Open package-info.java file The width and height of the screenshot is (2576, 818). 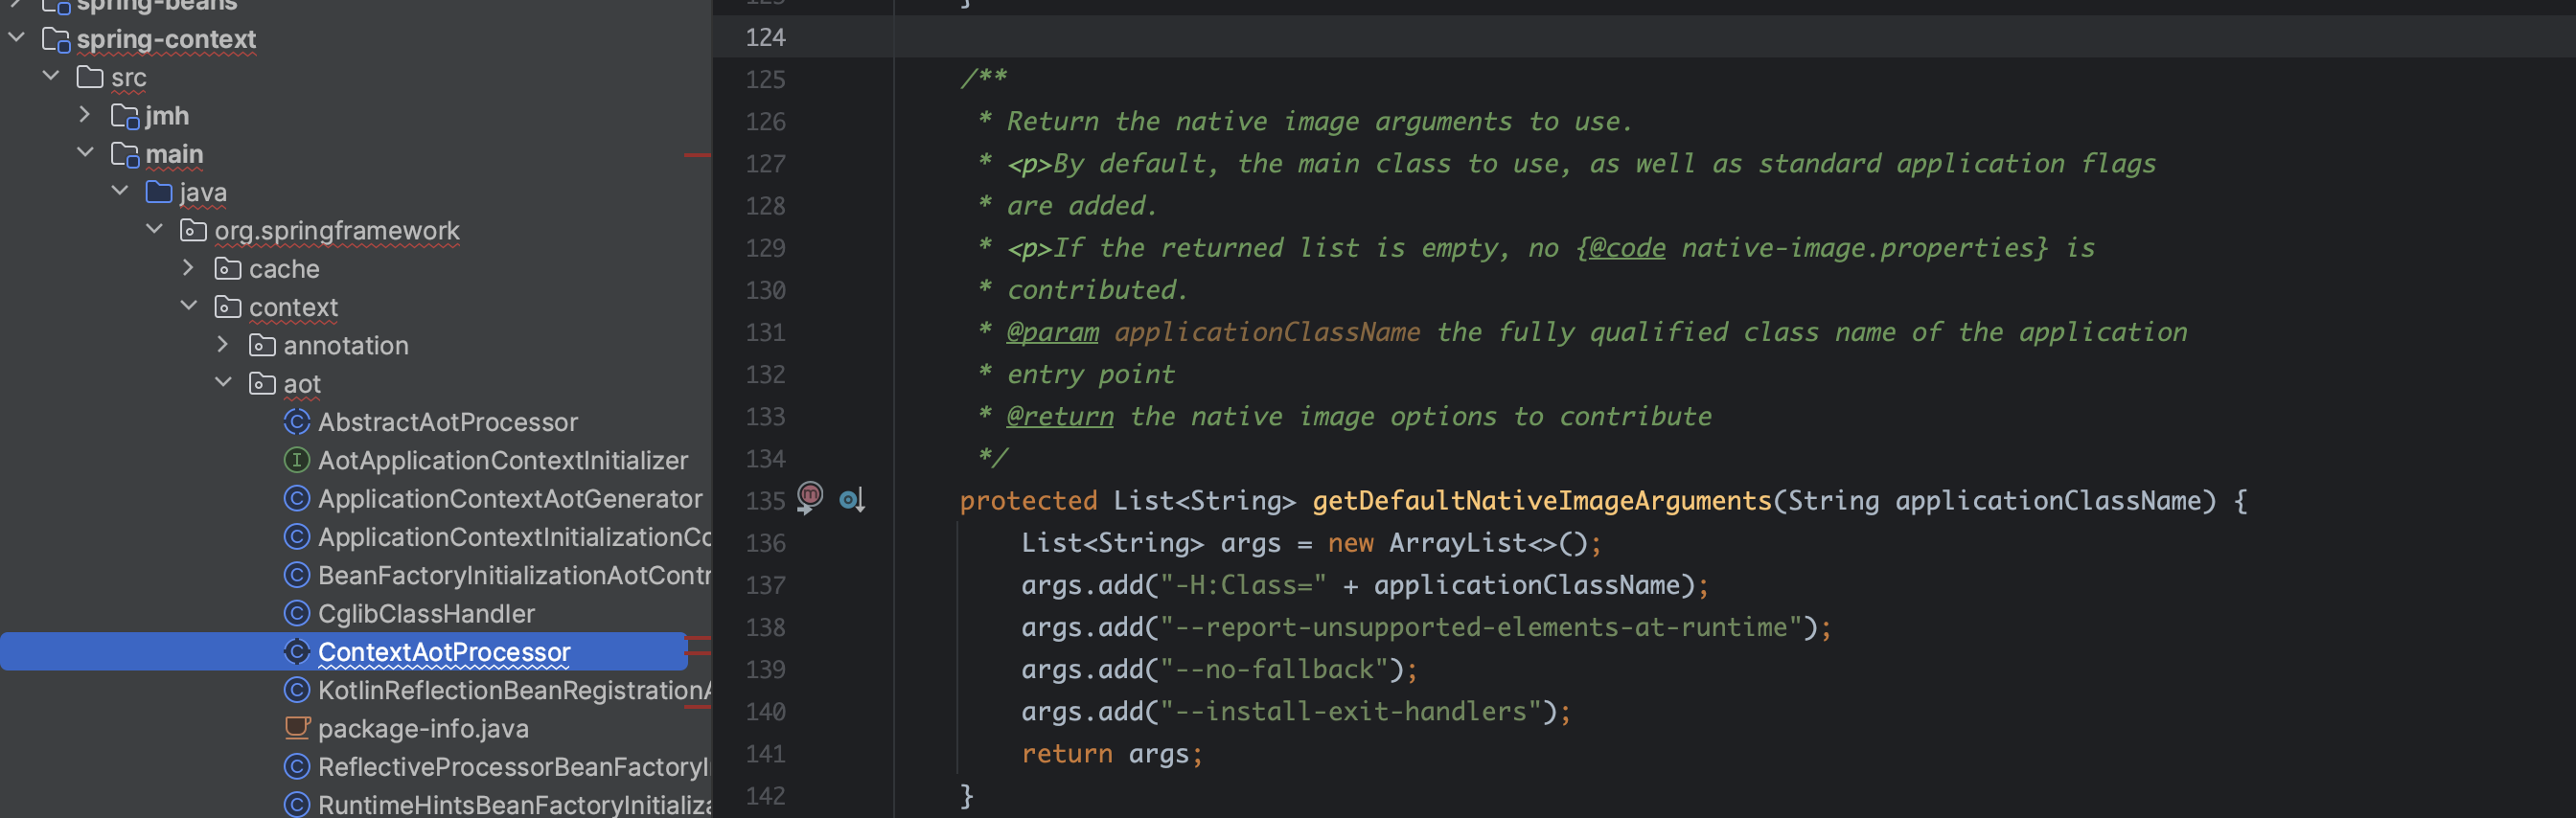pos(423,729)
